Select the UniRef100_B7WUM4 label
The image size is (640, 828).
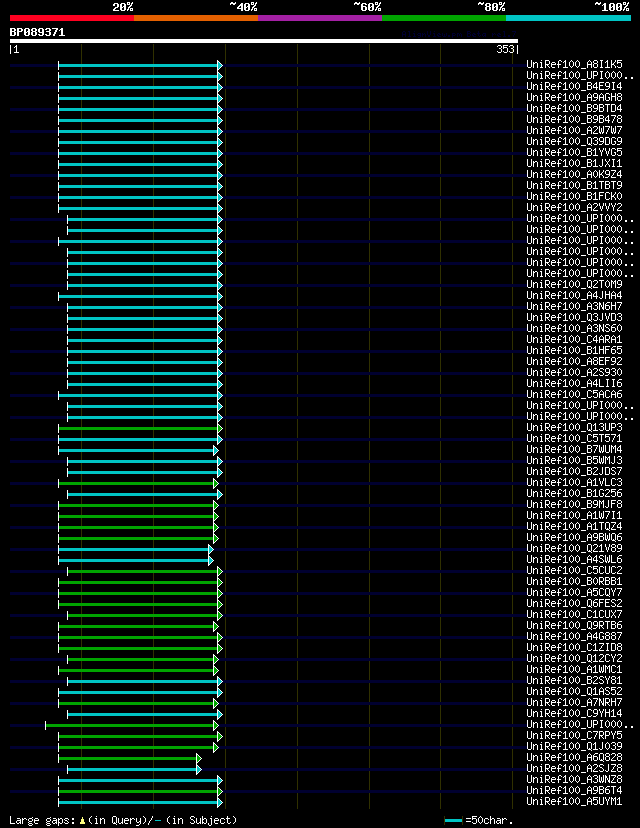(x=574, y=449)
